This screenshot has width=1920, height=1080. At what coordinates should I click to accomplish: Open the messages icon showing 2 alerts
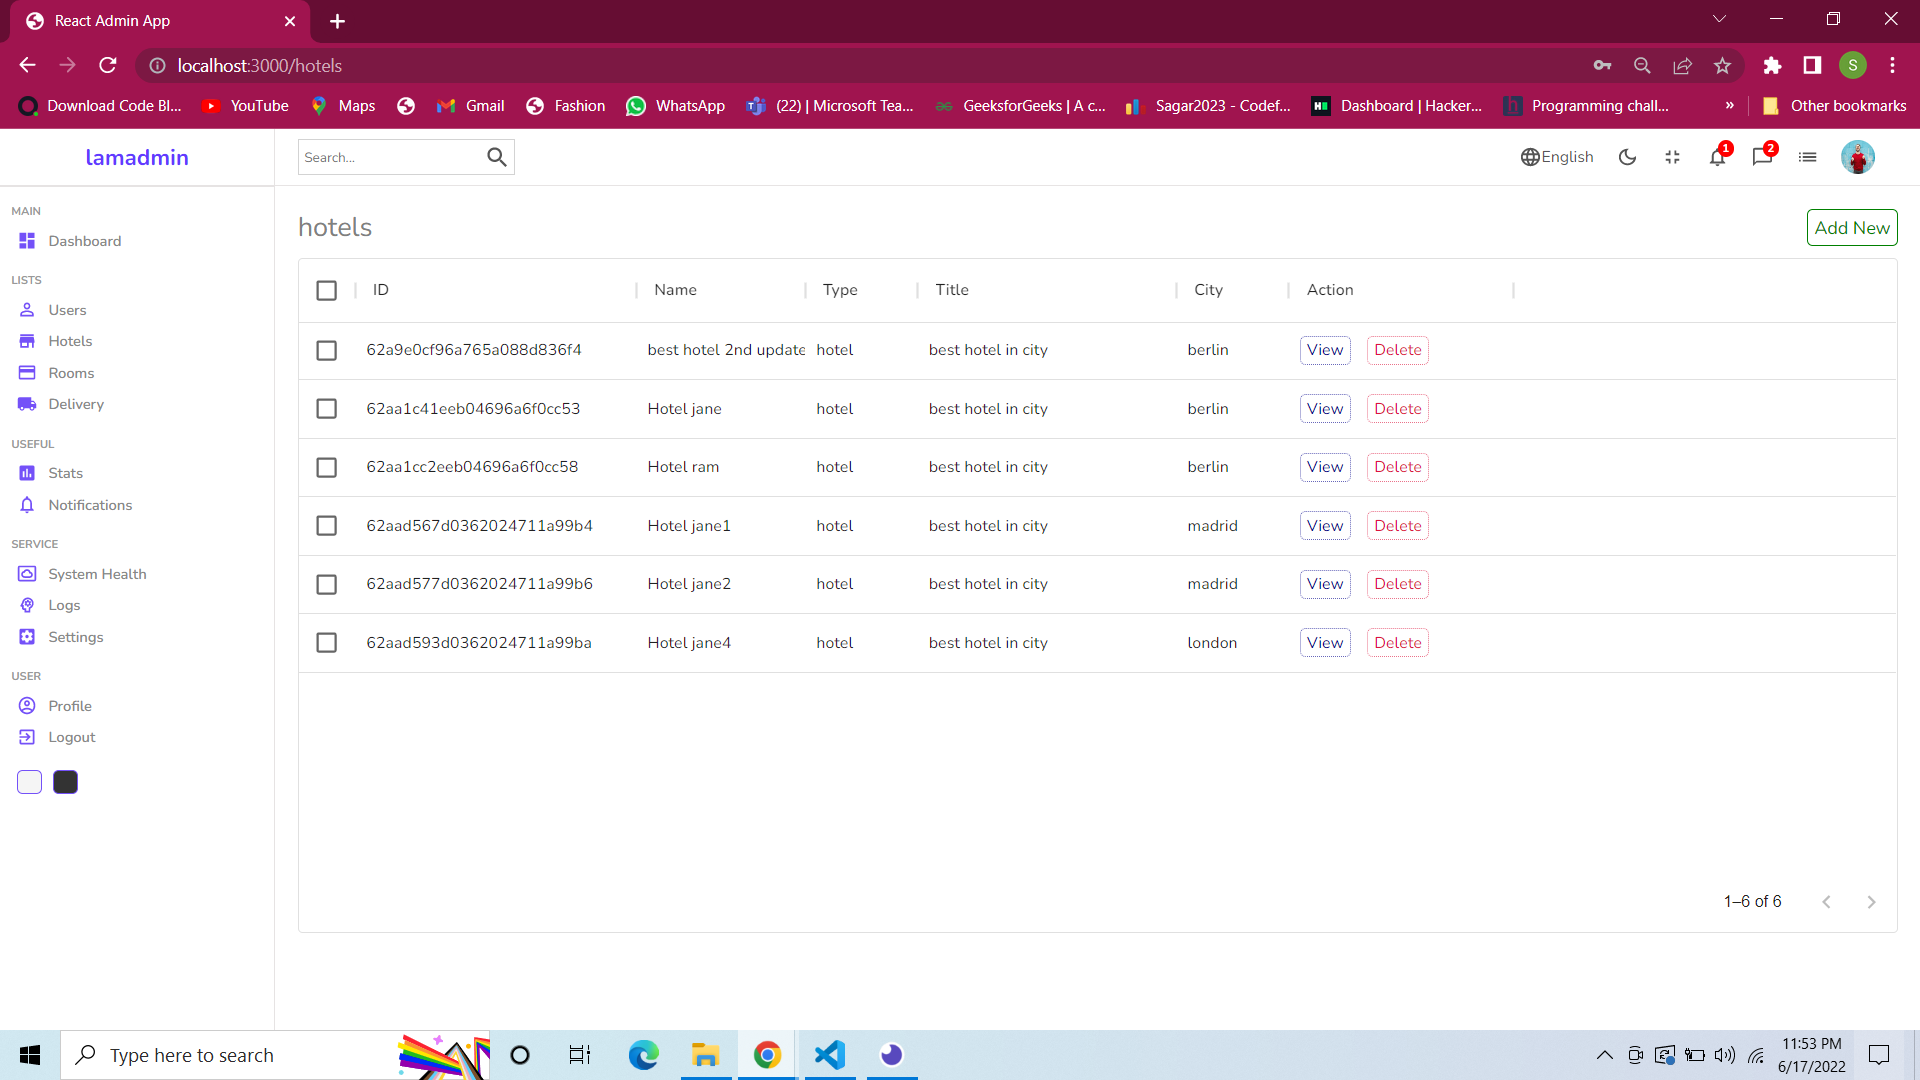(x=1763, y=157)
